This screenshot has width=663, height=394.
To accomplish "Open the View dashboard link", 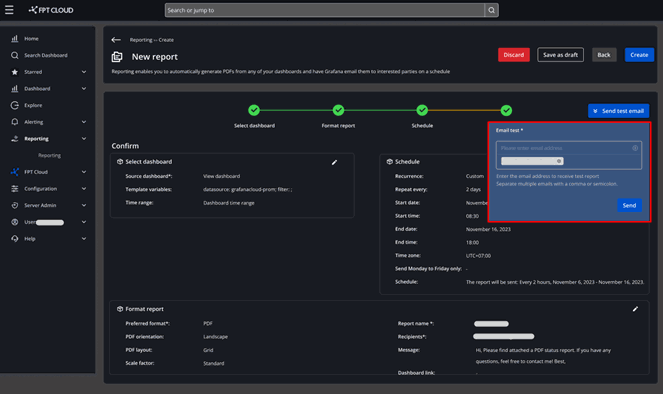I will 221,176.
